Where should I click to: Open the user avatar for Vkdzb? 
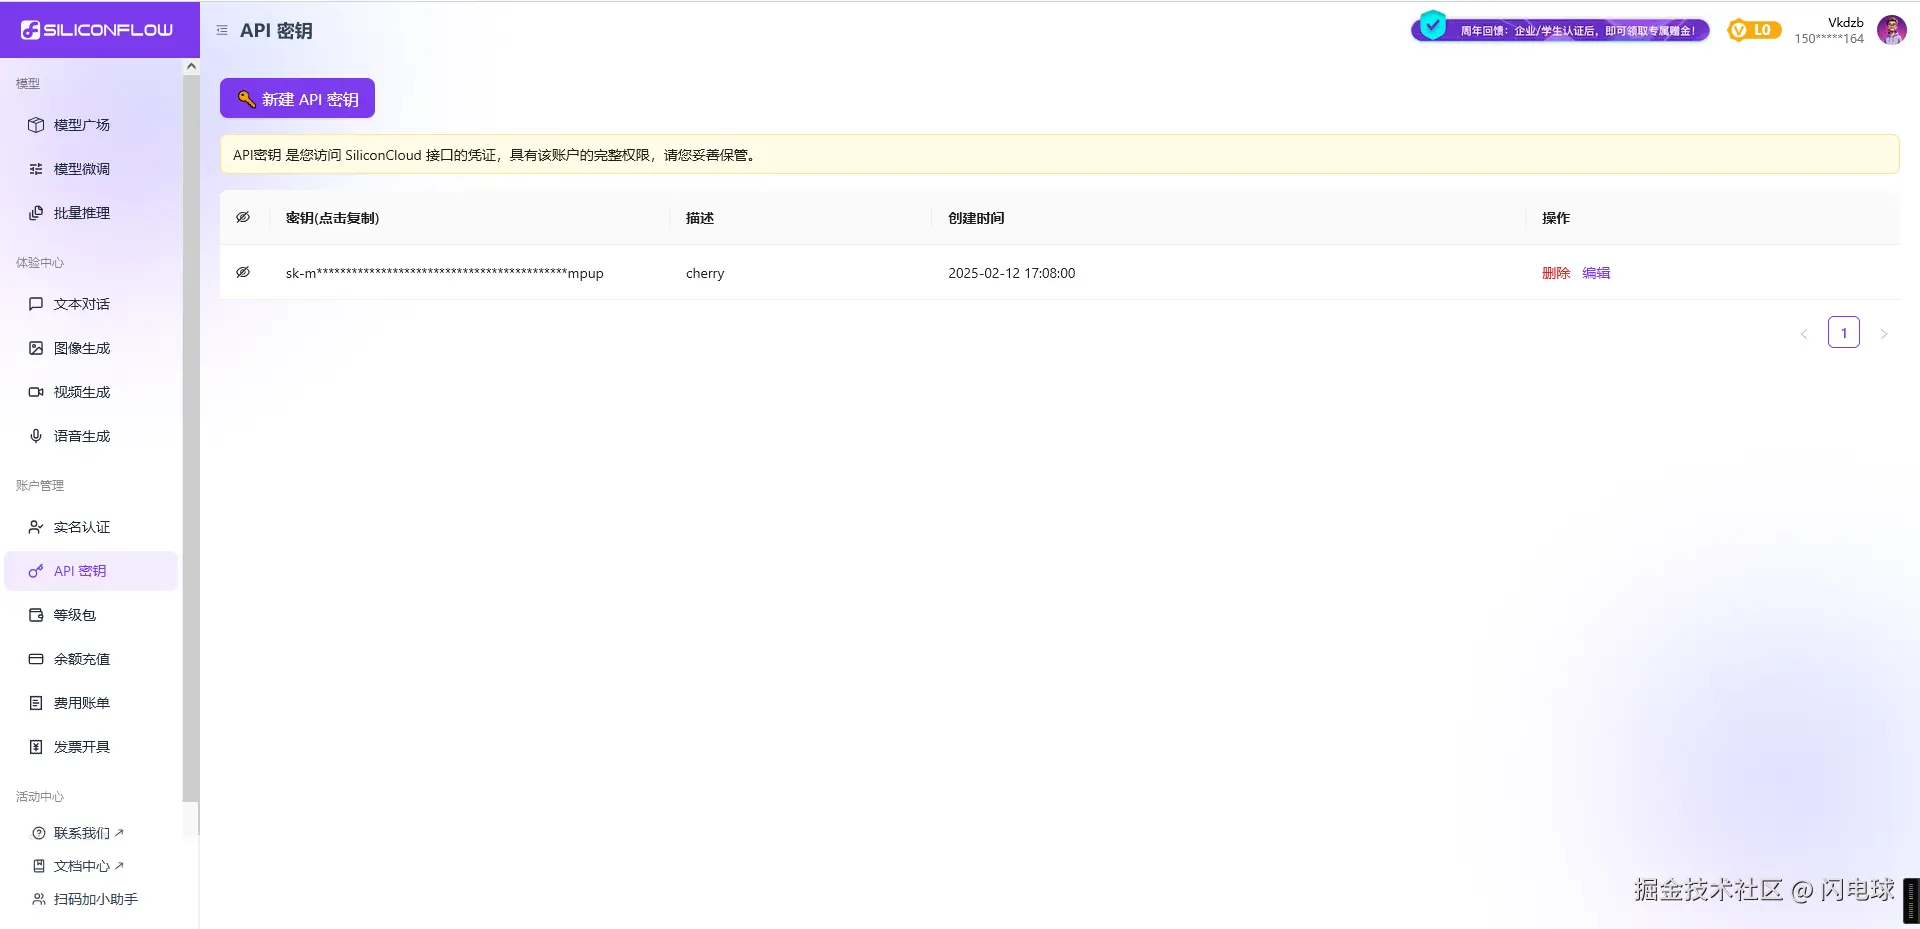pos(1893,30)
